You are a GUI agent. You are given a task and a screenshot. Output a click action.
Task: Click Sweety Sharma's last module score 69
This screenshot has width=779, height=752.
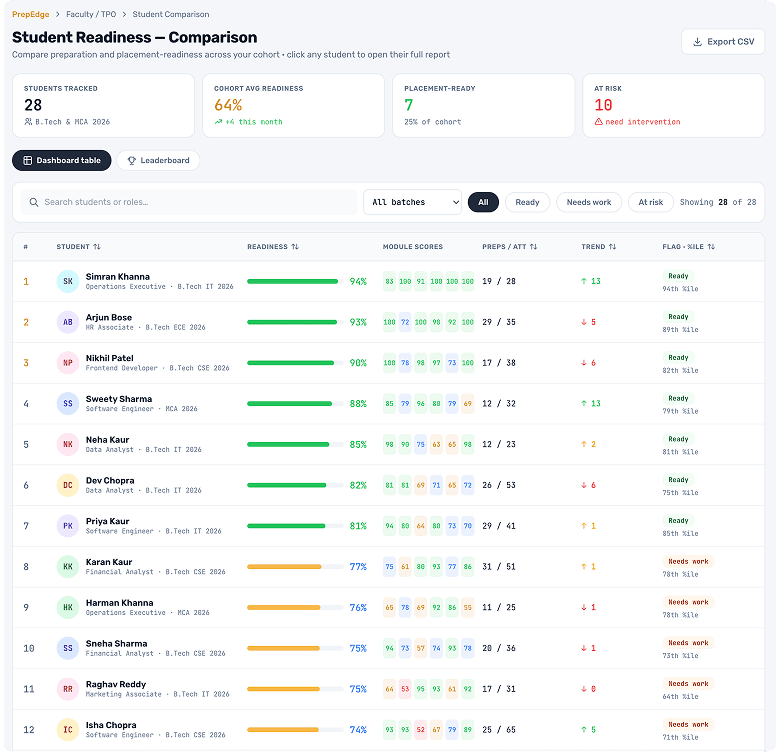[467, 403]
